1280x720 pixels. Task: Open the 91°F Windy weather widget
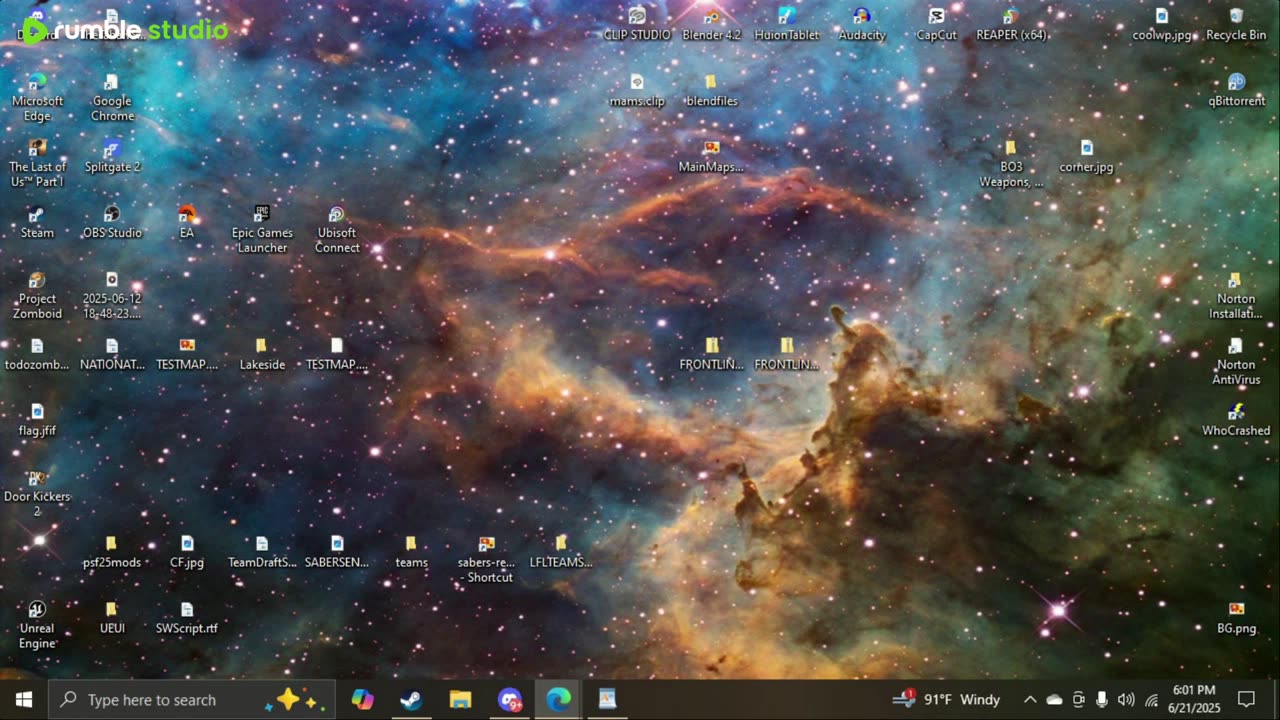click(x=946, y=699)
